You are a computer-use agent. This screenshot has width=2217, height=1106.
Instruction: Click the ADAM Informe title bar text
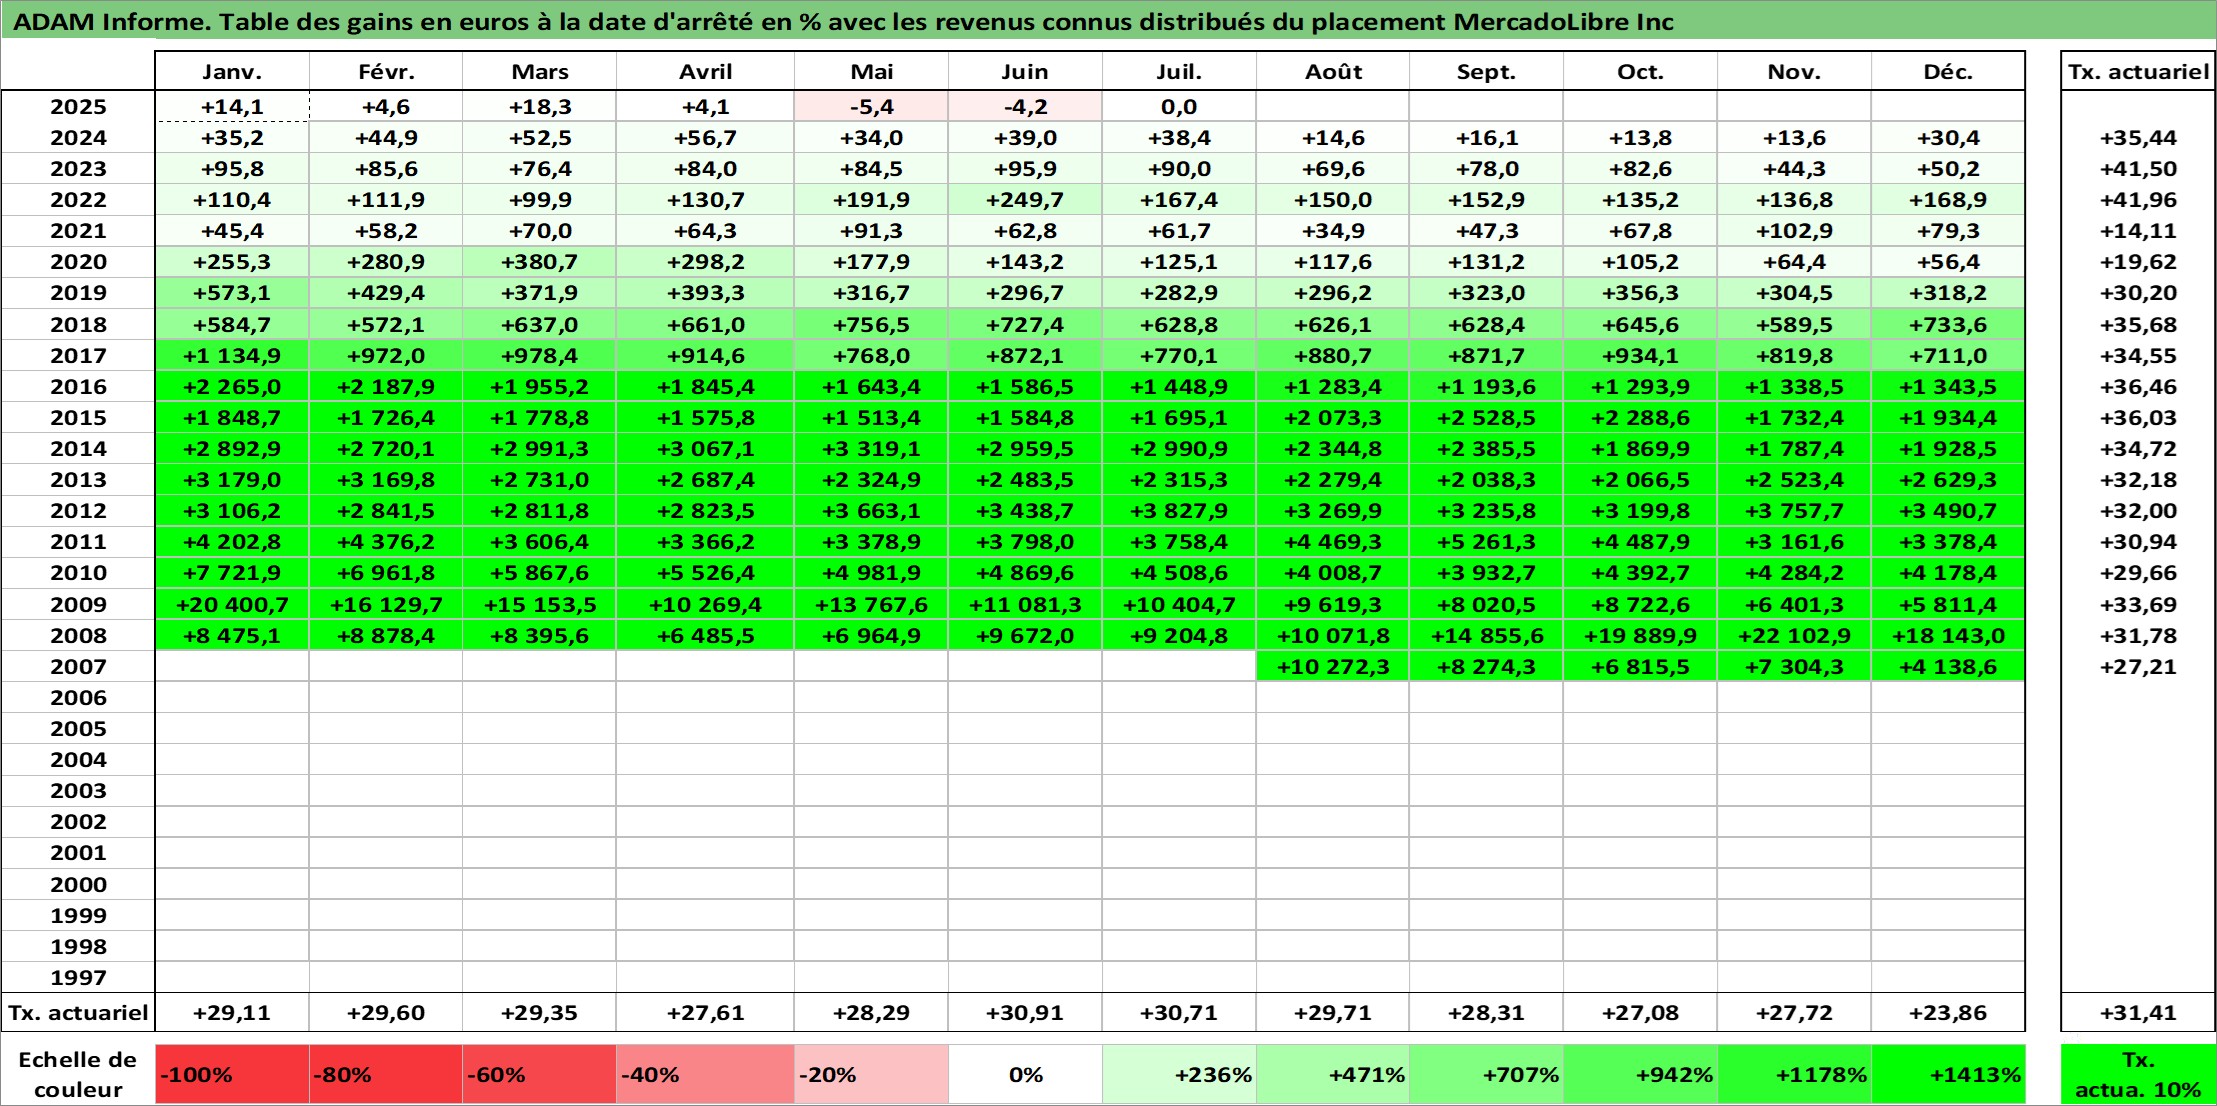(x=843, y=22)
